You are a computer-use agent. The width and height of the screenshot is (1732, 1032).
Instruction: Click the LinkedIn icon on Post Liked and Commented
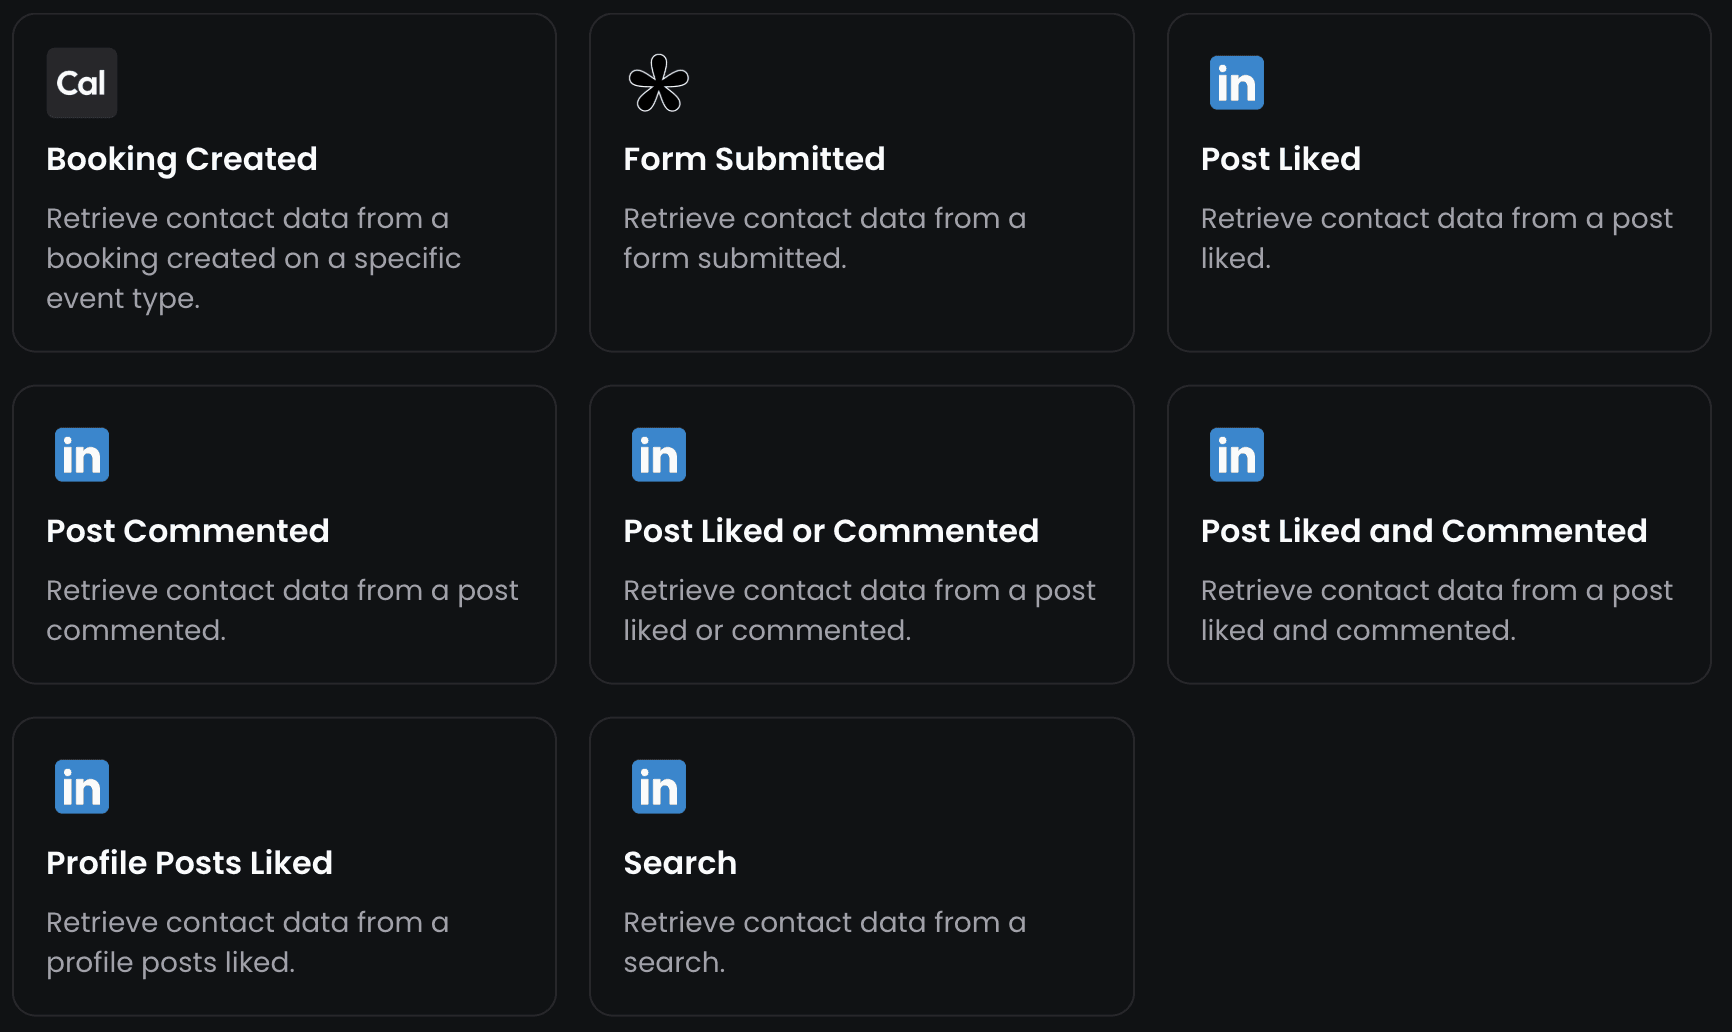point(1236,454)
